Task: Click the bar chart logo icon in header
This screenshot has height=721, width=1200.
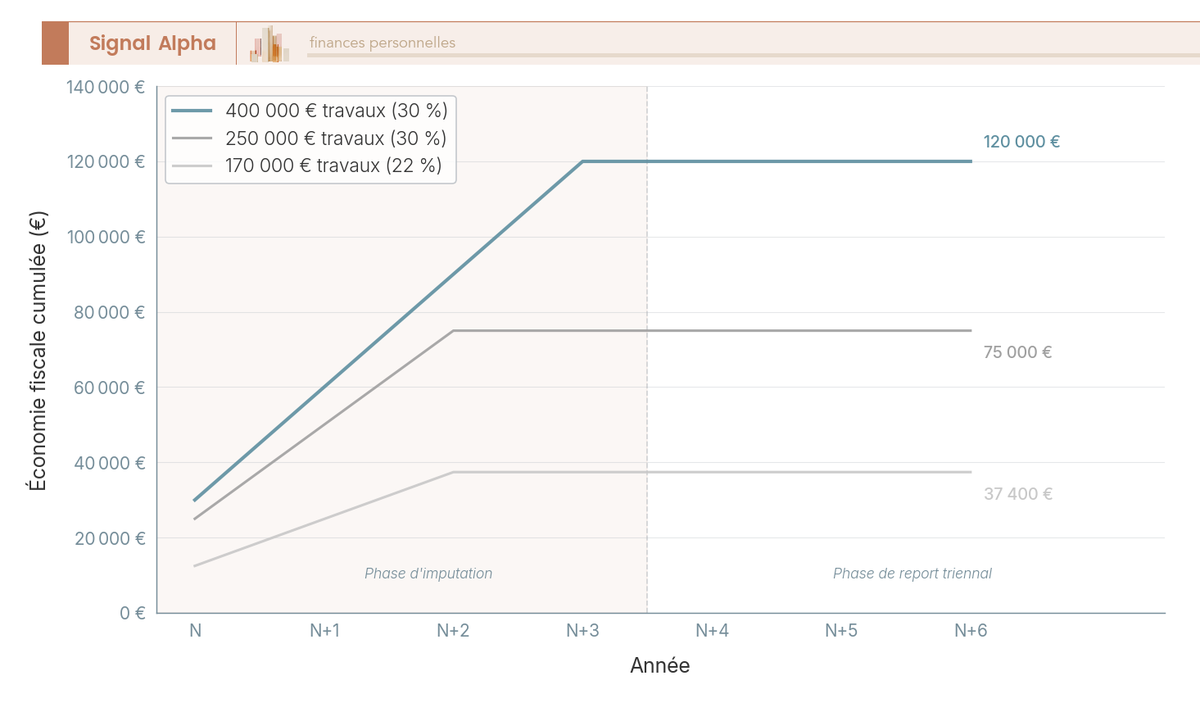Action: [x=269, y=44]
